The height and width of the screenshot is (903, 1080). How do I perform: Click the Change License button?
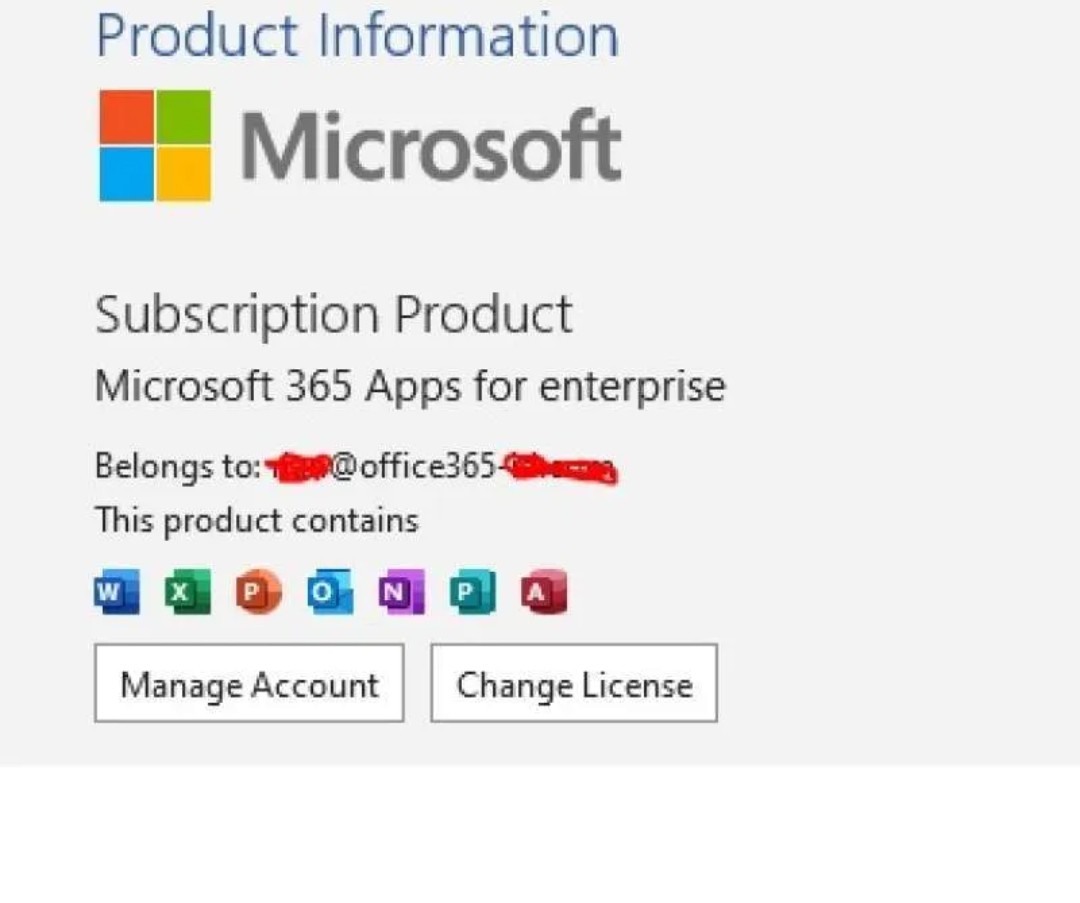[574, 683]
